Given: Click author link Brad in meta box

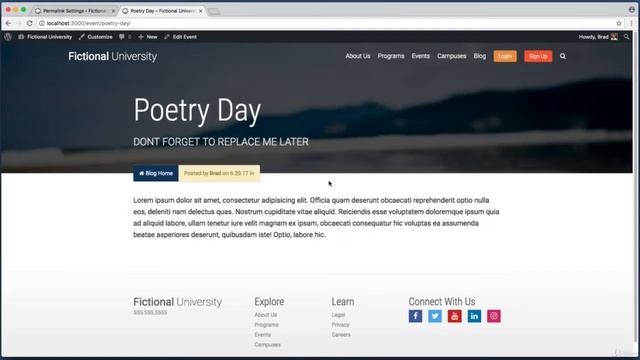Looking at the screenshot, I should (x=215, y=173).
